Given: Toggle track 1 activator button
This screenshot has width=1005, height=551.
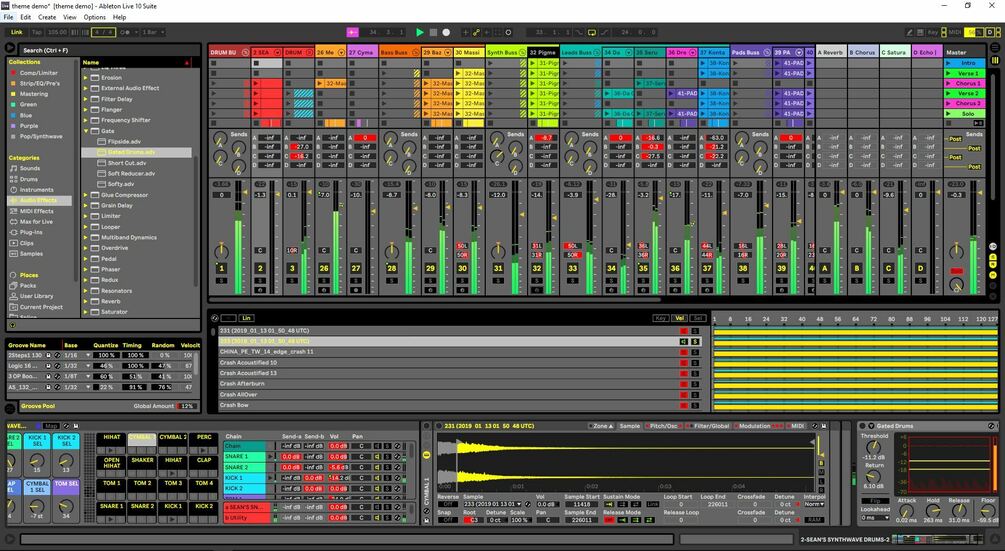Looking at the screenshot, I should click(x=221, y=268).
